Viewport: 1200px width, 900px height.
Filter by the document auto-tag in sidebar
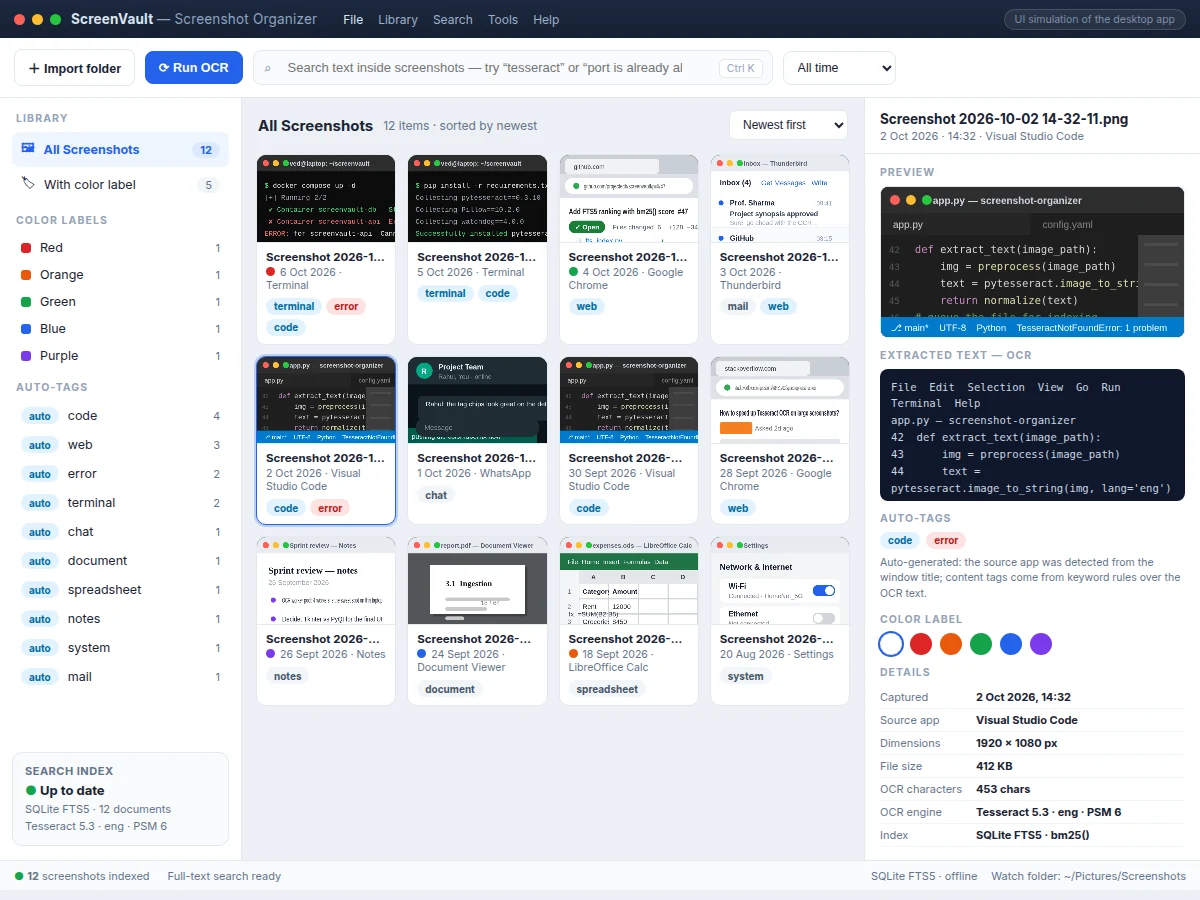tap(120, 561)
